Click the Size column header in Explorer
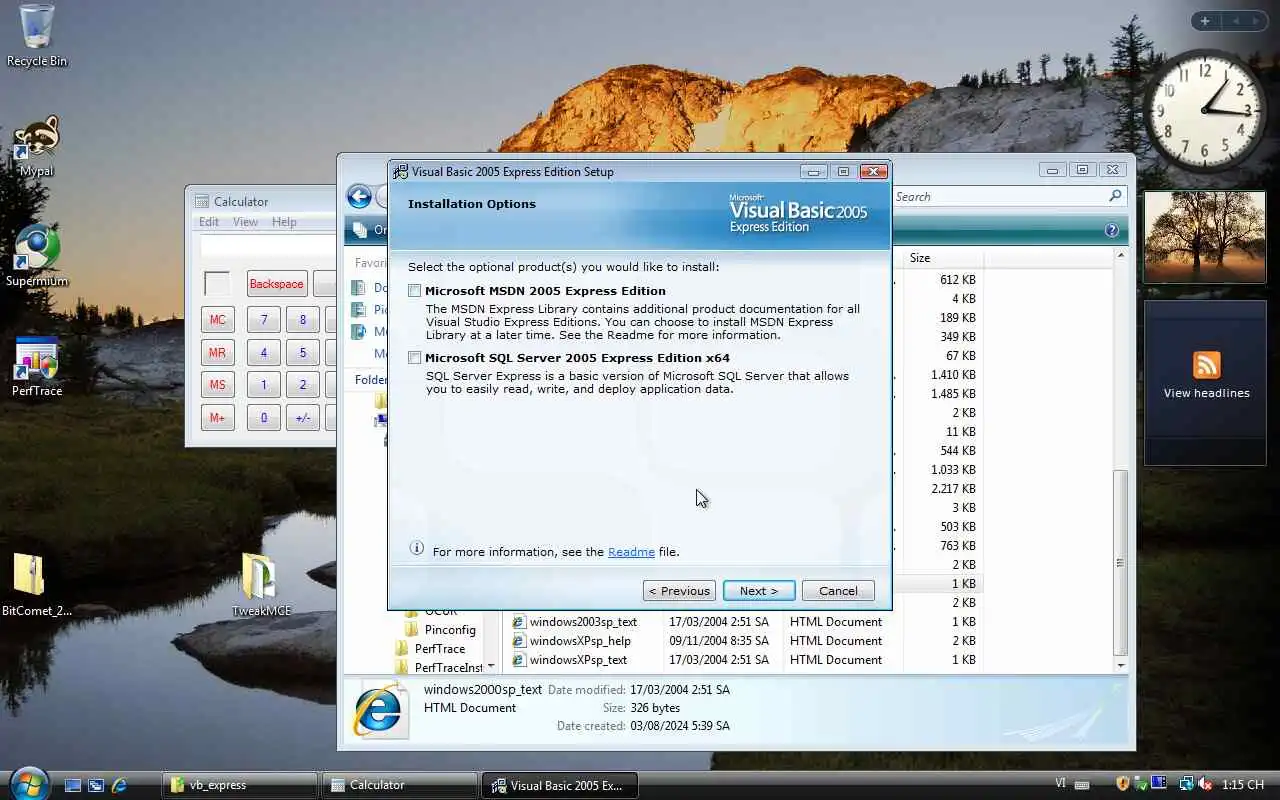 point(943,258)
